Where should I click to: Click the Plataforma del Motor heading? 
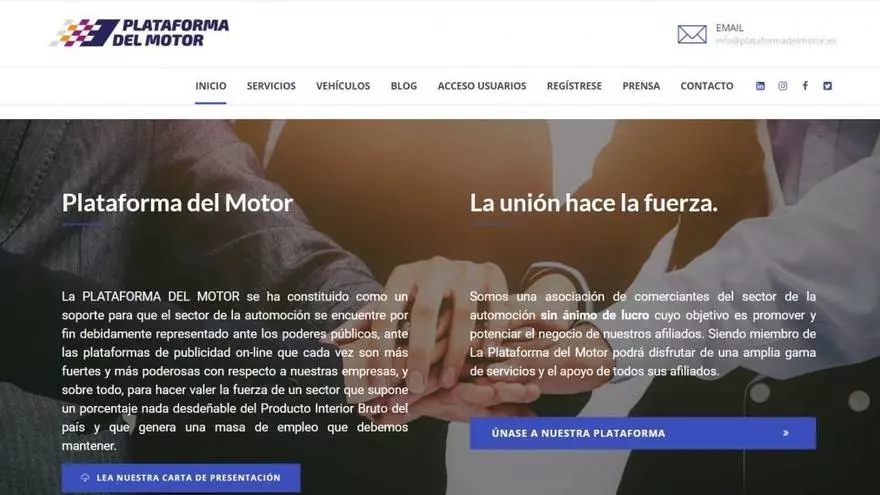(177, 203)
